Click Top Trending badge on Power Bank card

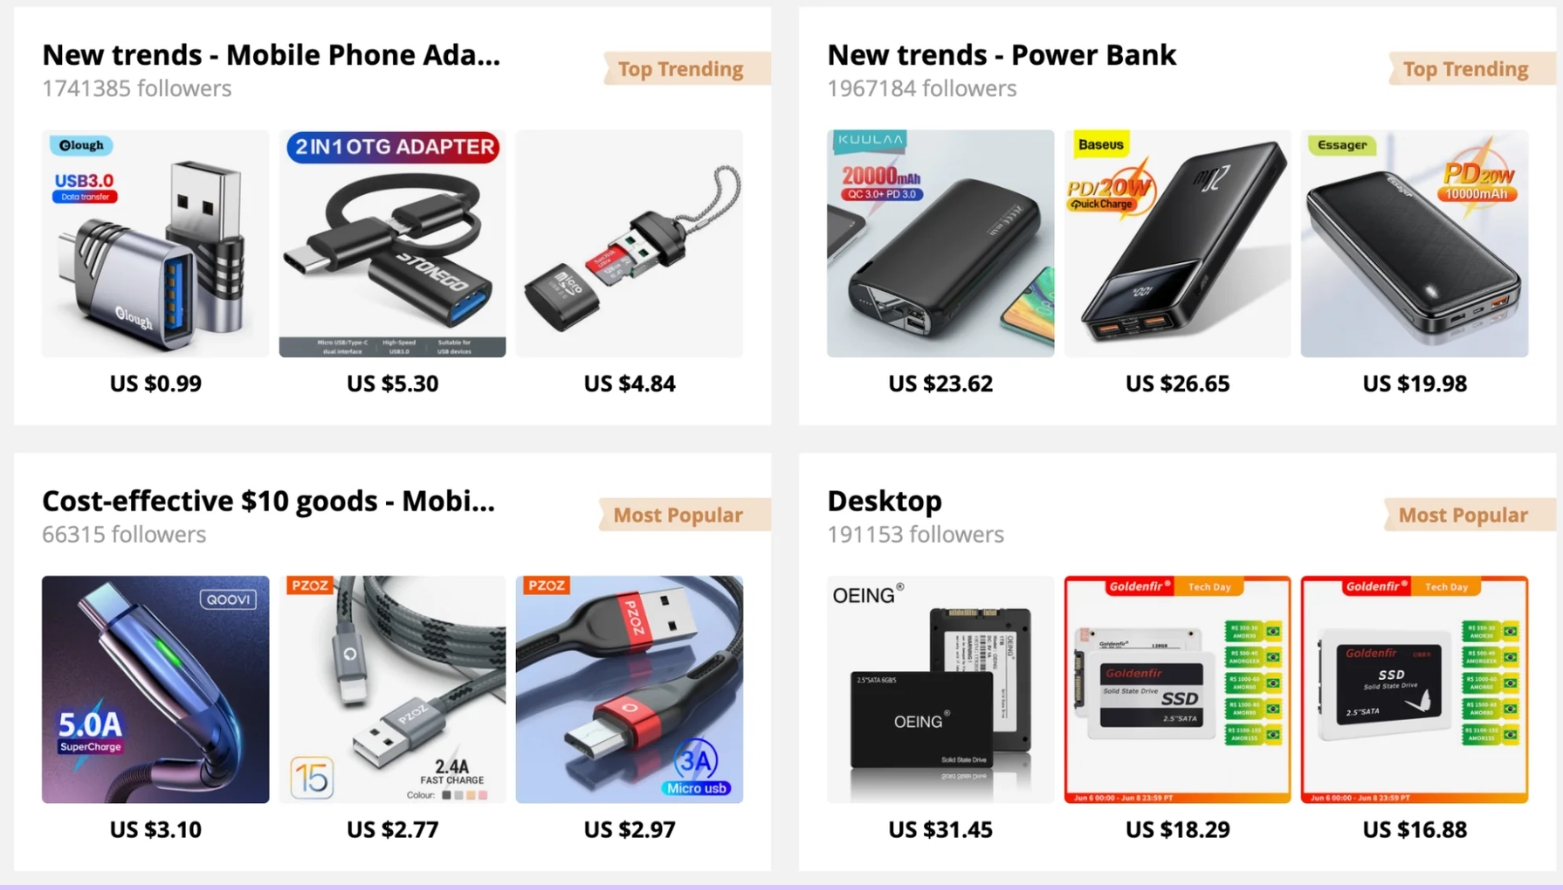tap(1467, 69)
